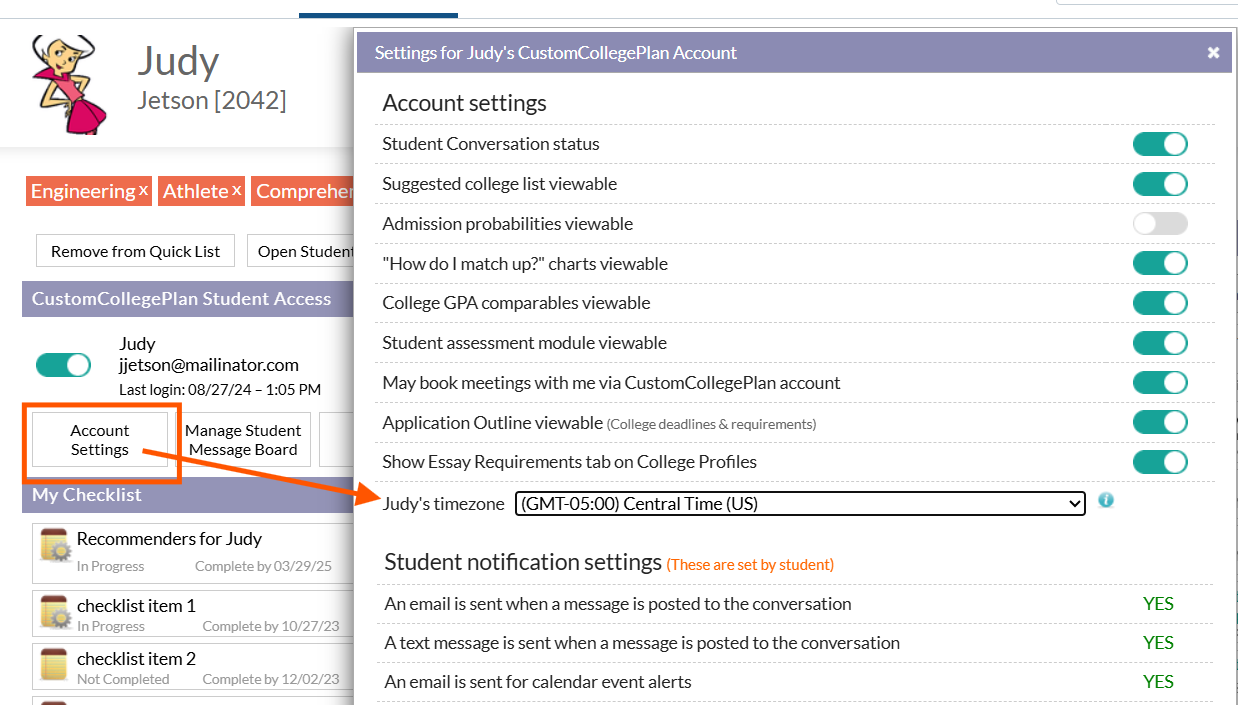Open Recommenders for Judy checklist item
The image size is (1238, 705).
(x=193, y=553)
